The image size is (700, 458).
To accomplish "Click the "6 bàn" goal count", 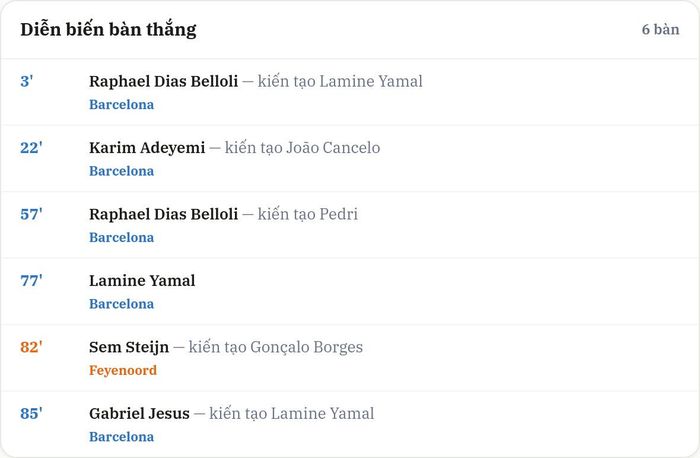I will click(661, 29).
